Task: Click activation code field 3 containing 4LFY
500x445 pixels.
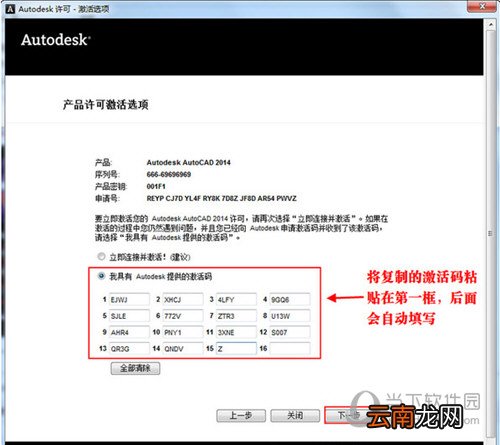Action: click(236, 299)
